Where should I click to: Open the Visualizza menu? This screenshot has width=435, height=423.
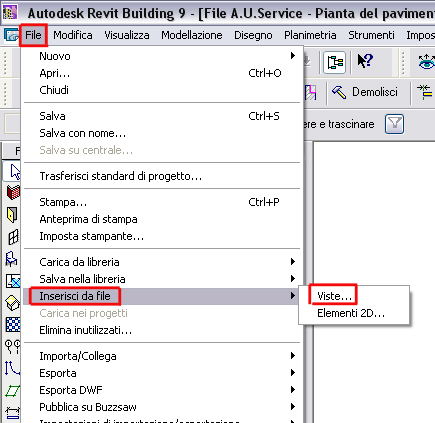click(x=127, y=35)
